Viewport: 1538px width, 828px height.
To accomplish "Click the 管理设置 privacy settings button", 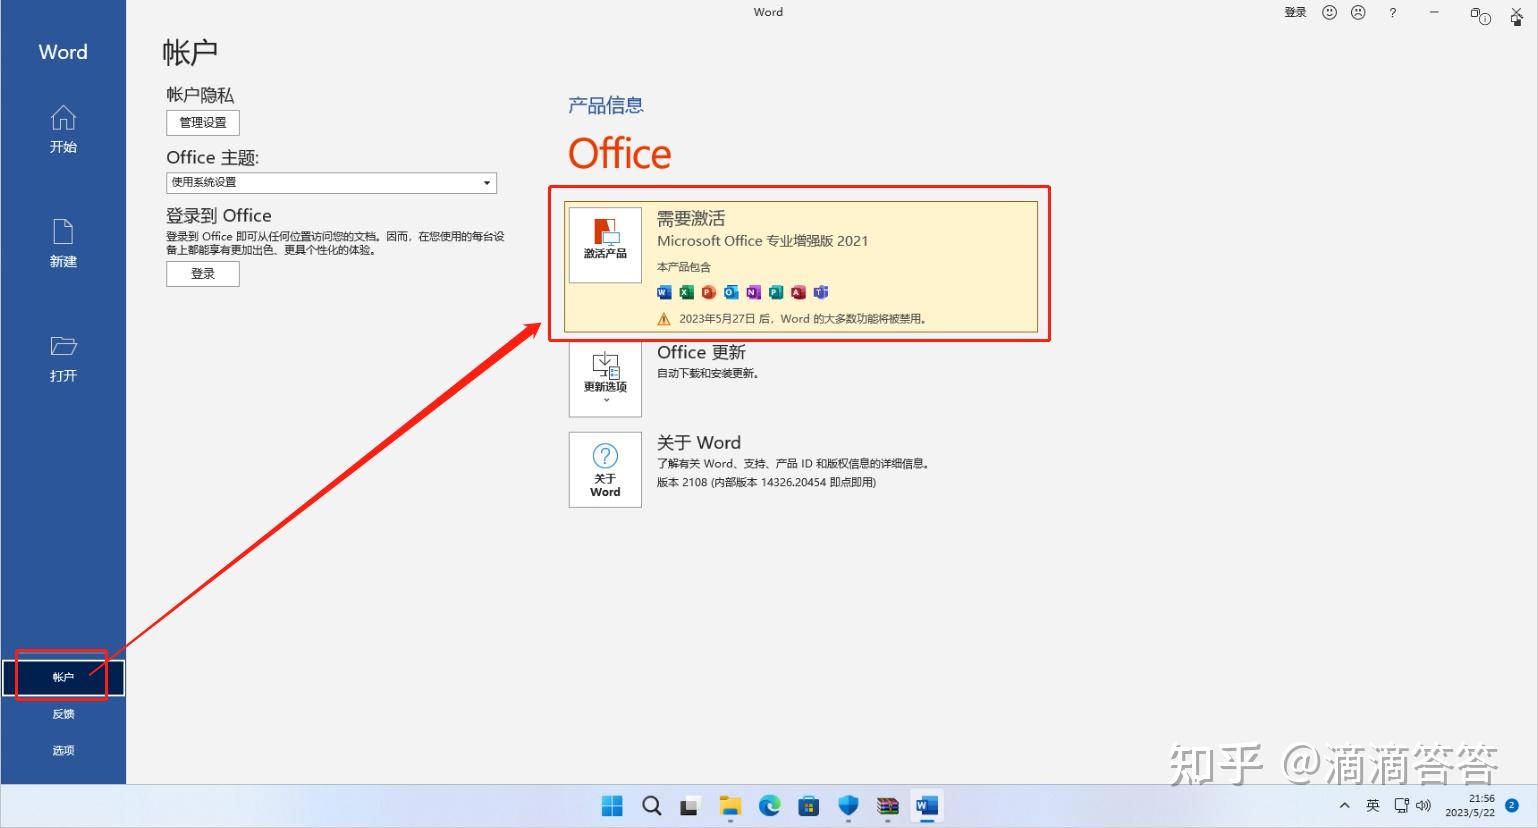I will pos(202,122).
